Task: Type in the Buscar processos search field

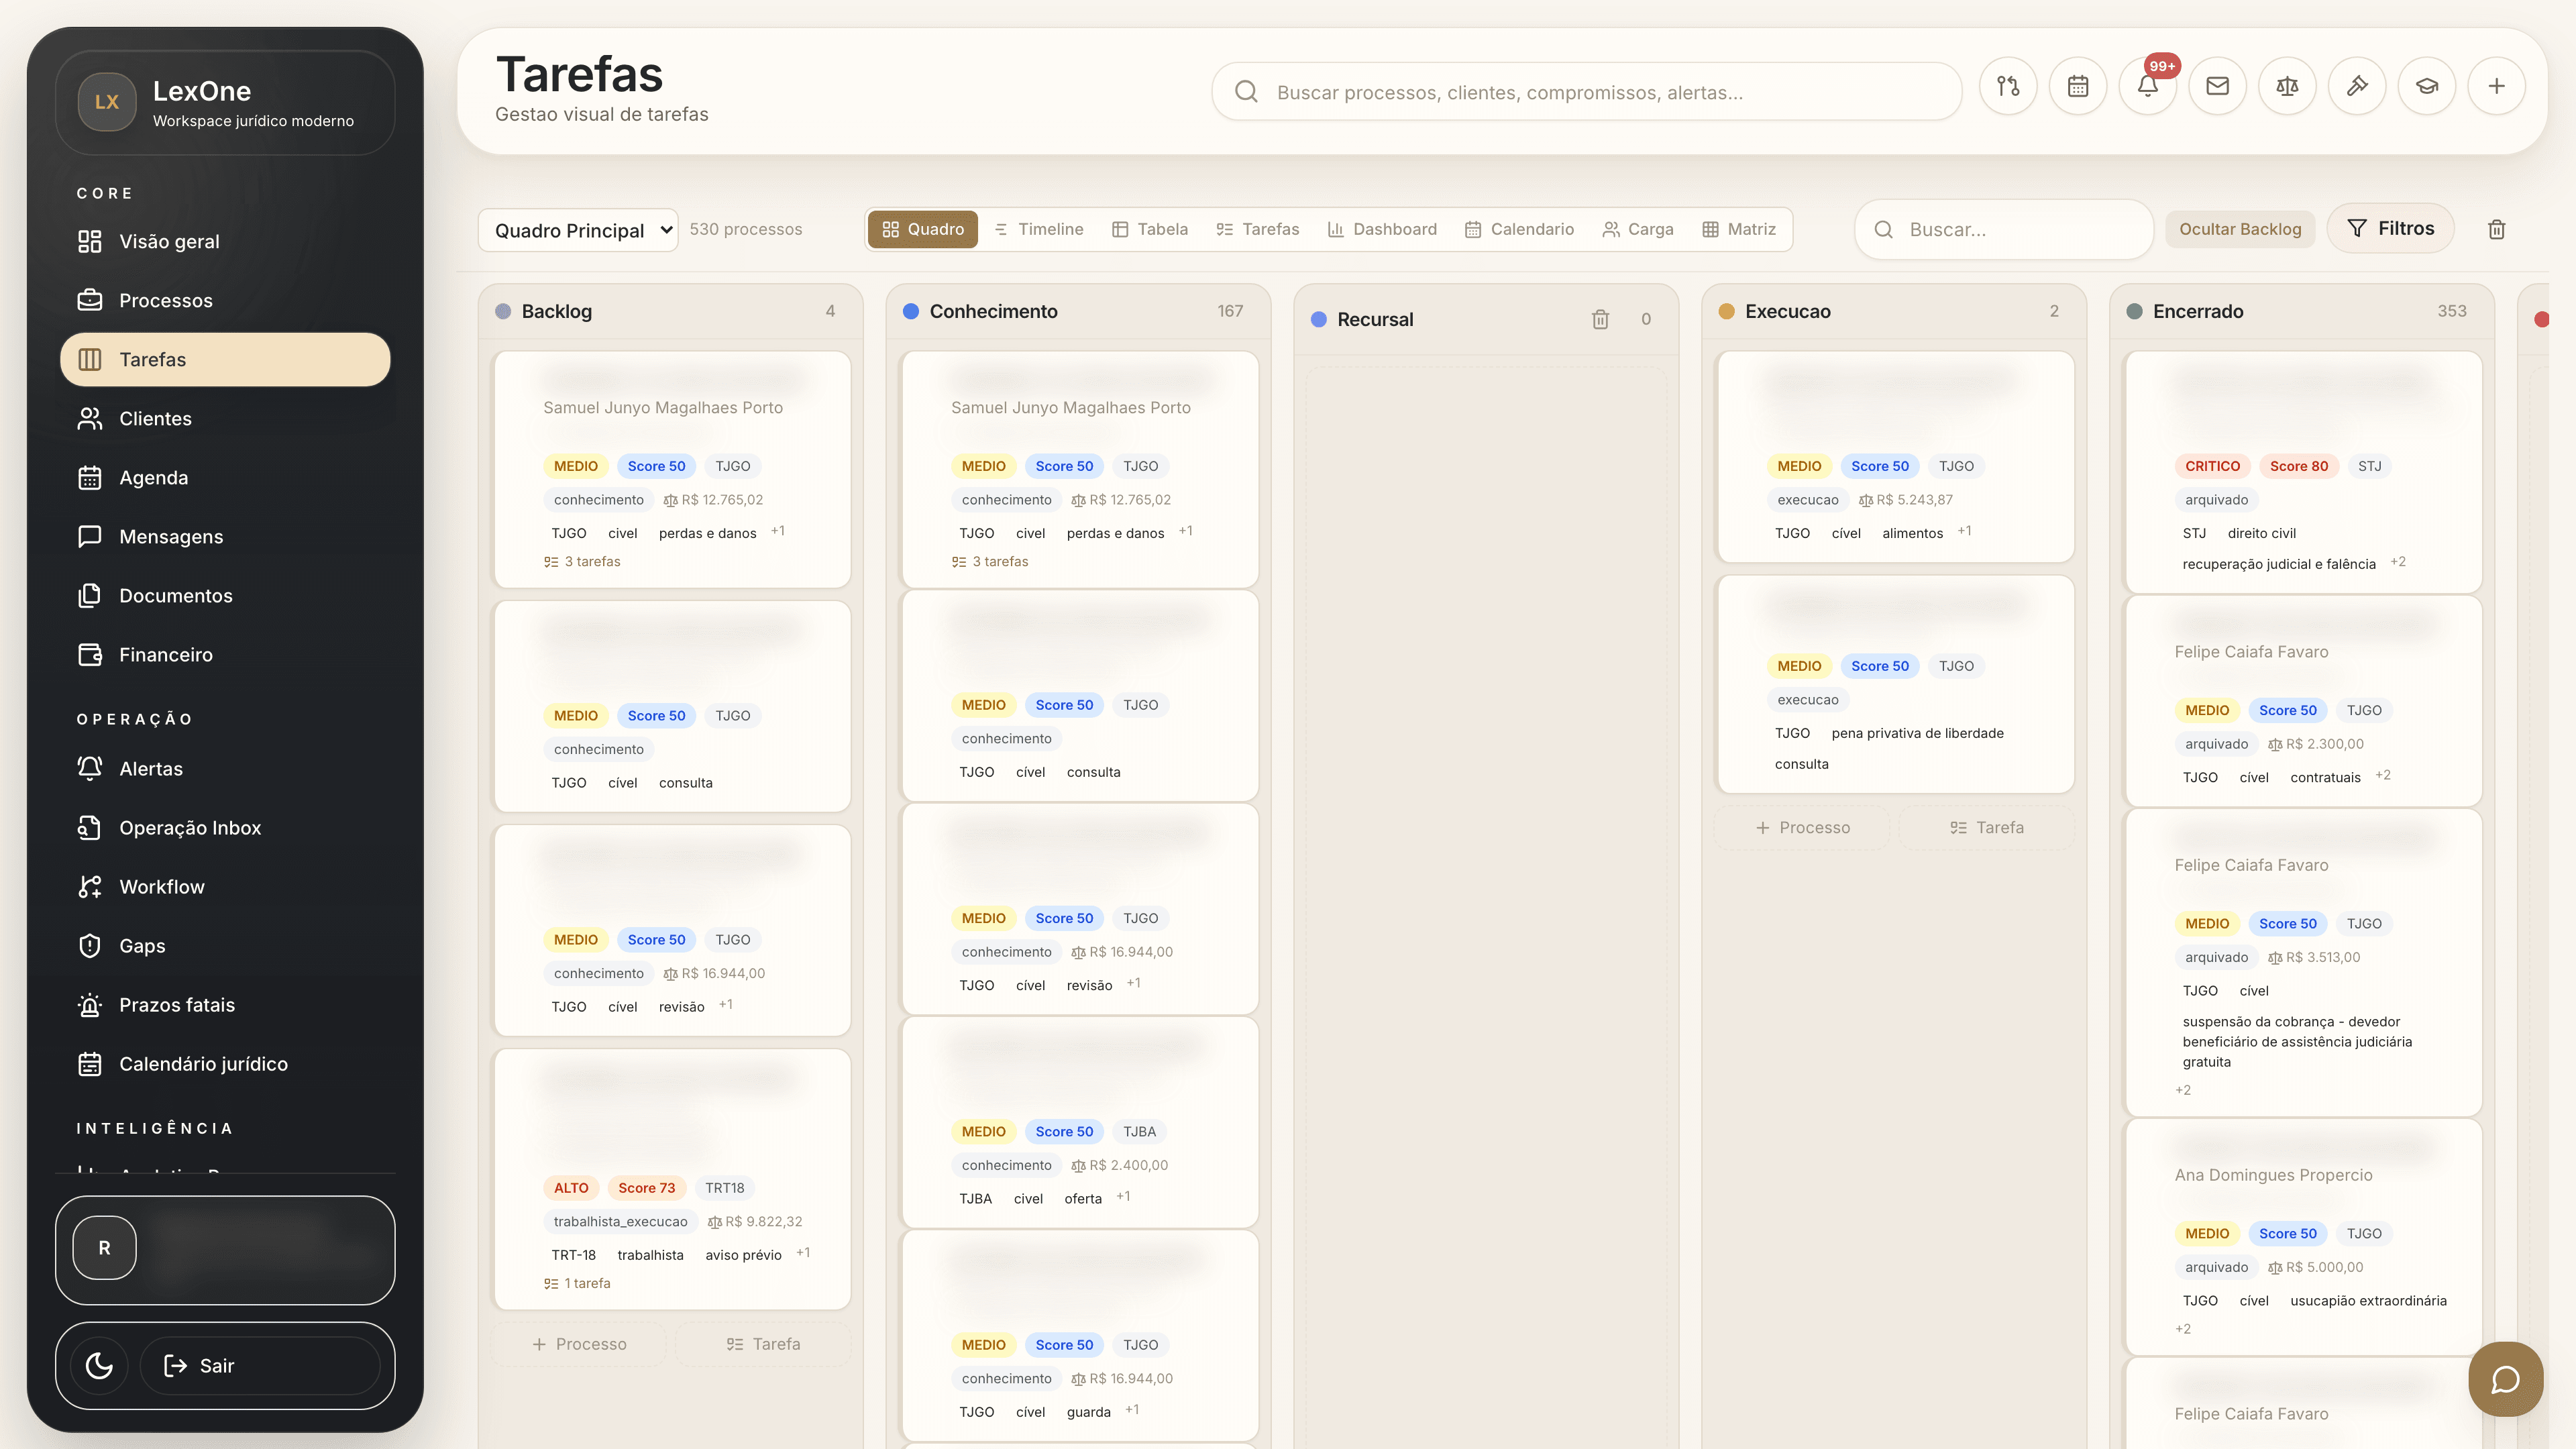Action: (x=1590, y=91)
